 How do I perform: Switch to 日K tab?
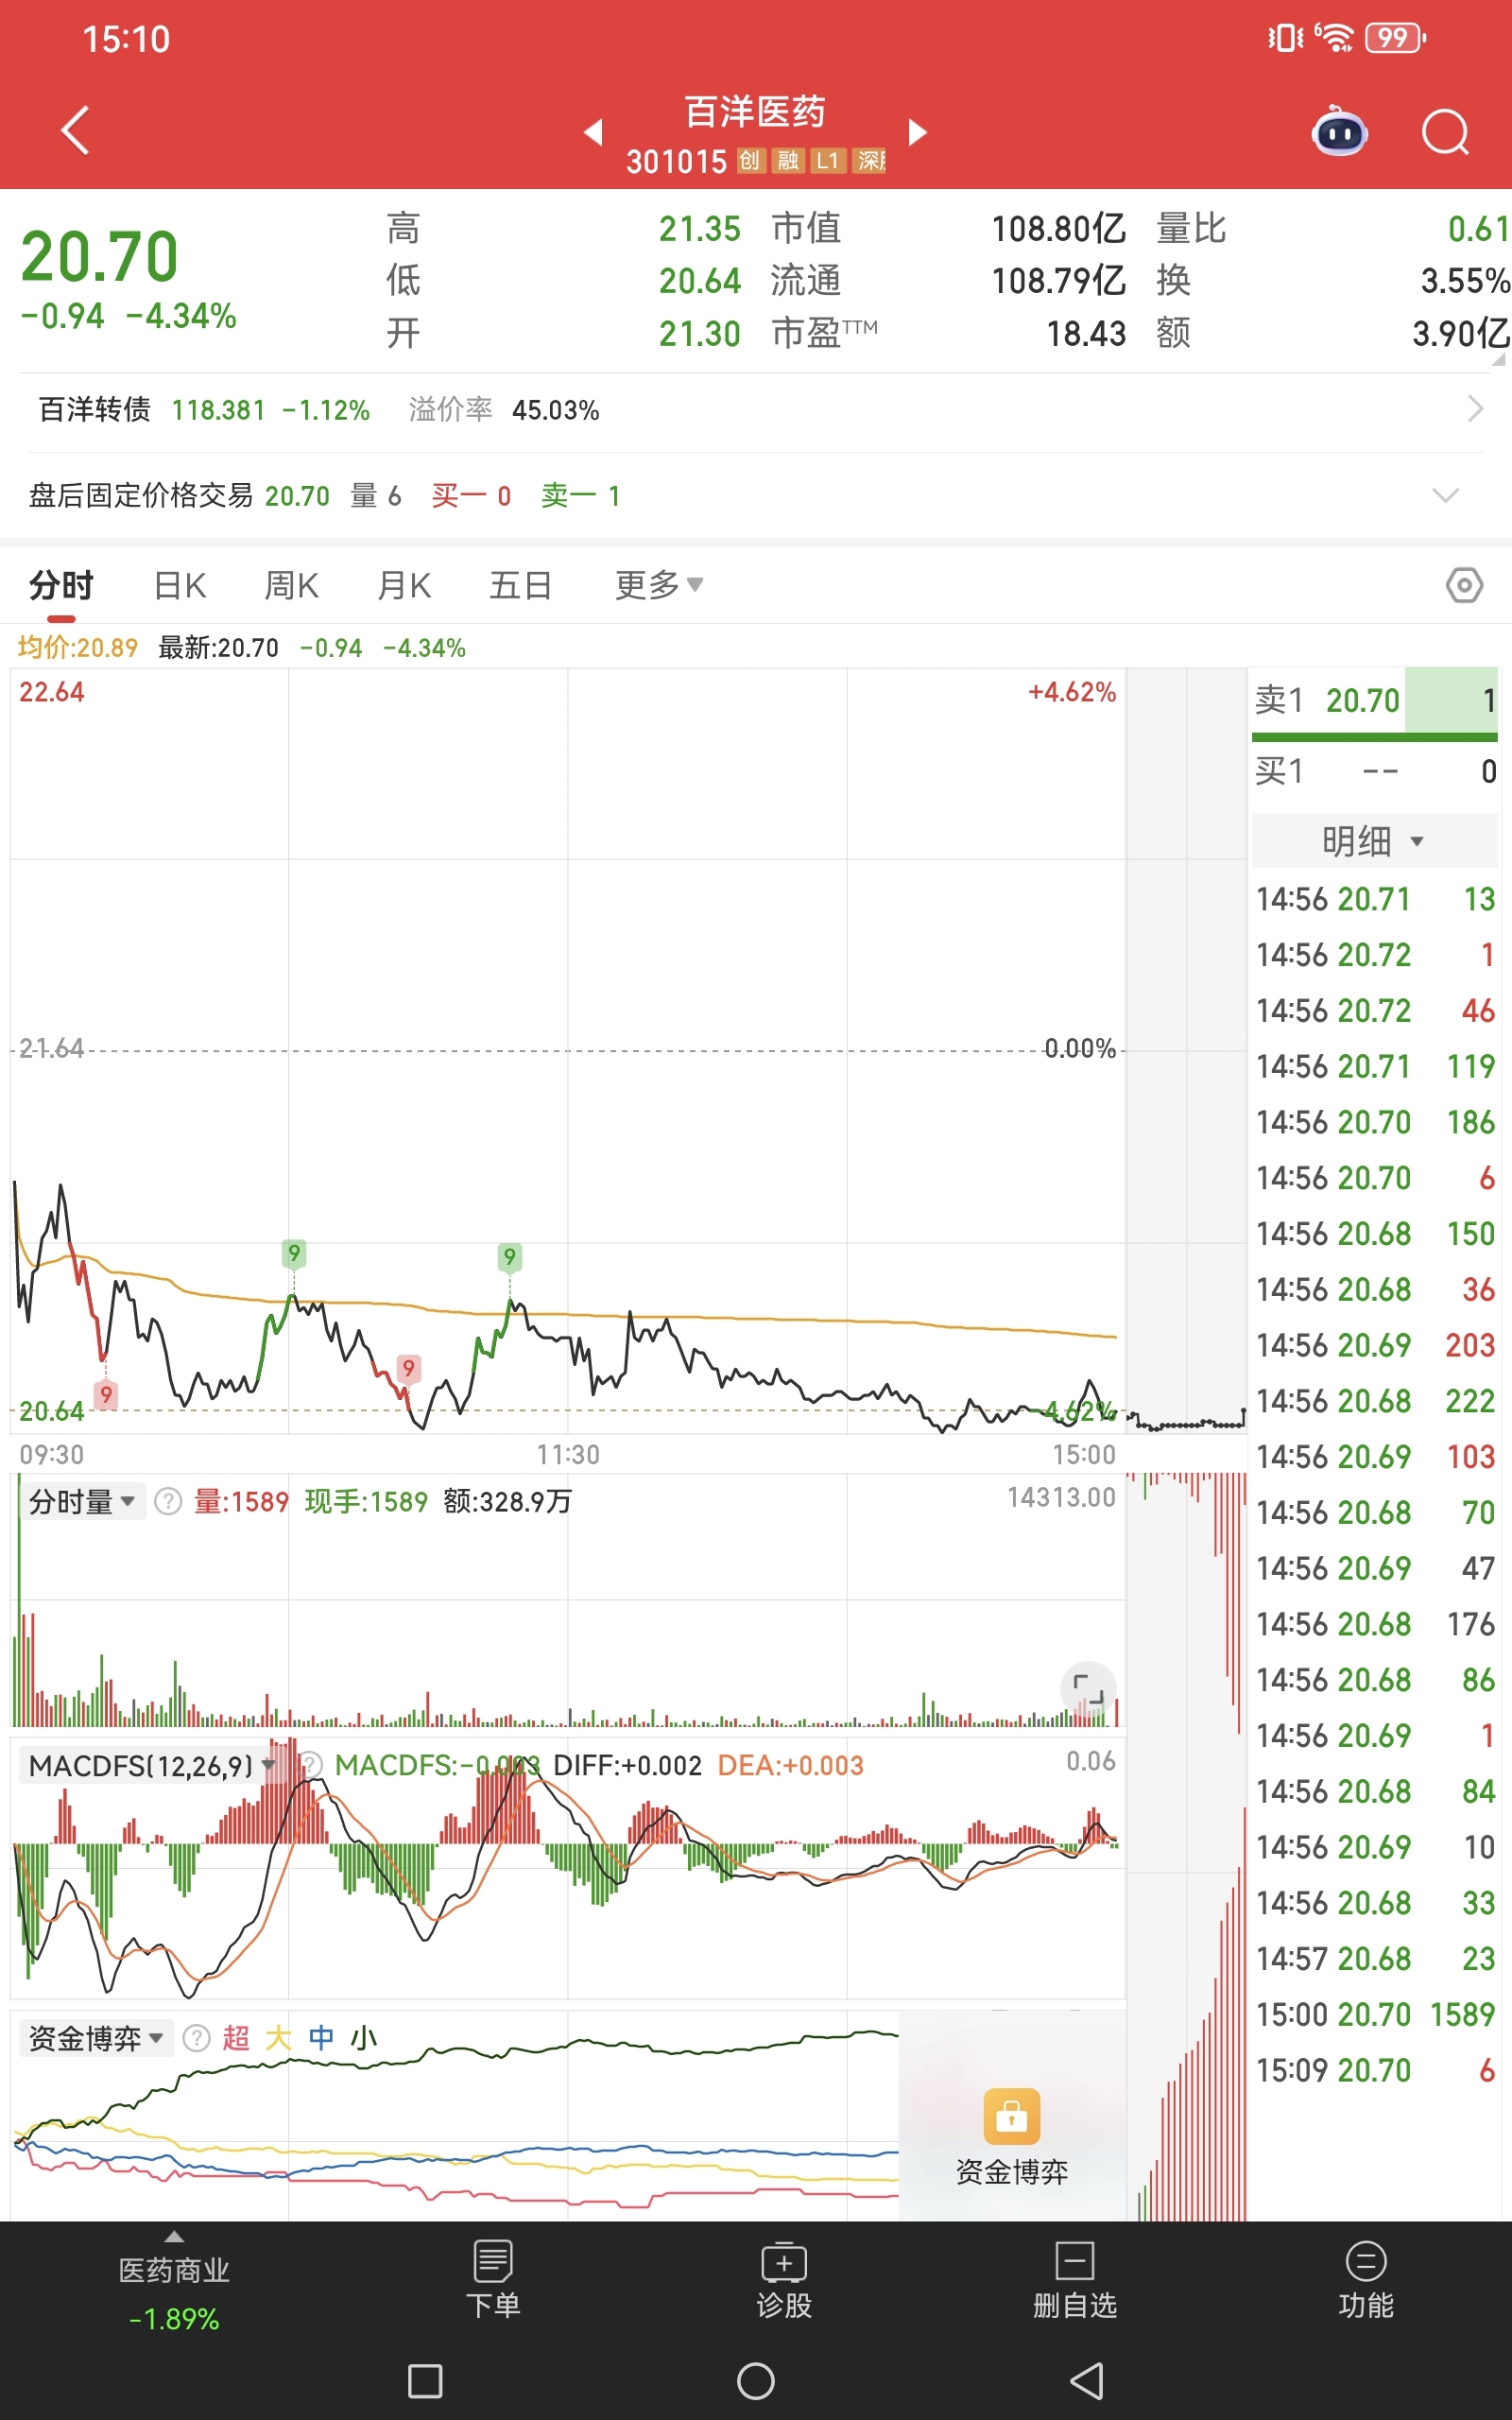click(x=180, y=585)
